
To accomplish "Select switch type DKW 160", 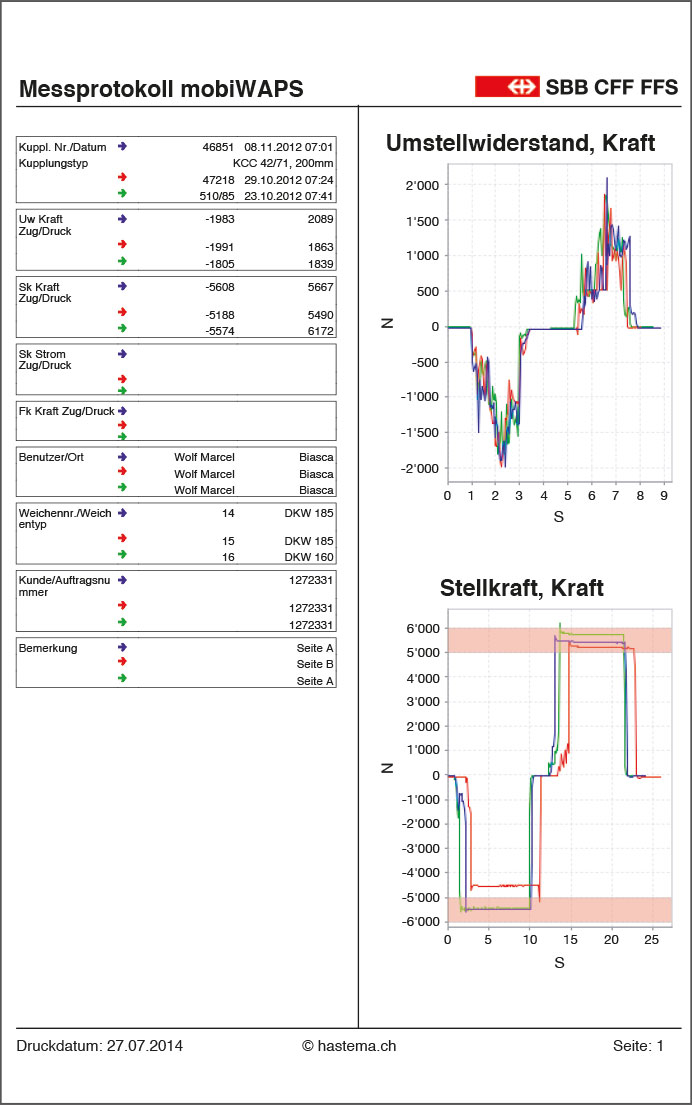I will 309,557.
